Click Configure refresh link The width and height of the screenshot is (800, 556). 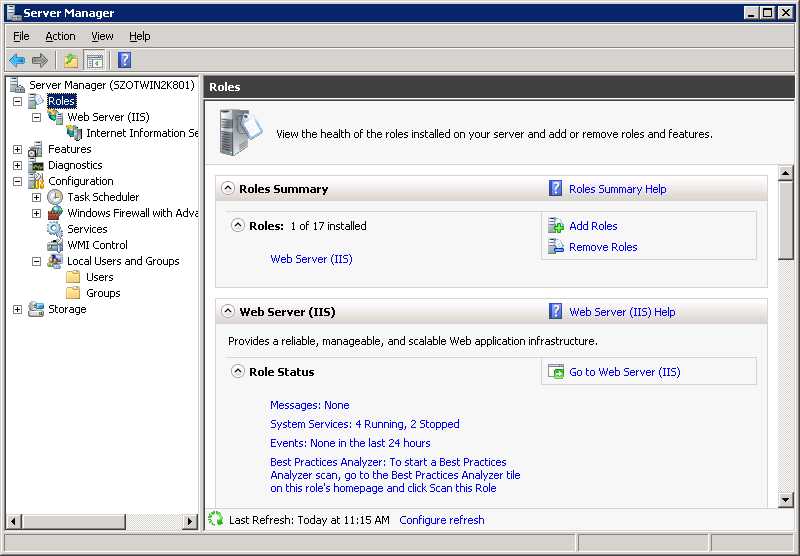[442, 520]
